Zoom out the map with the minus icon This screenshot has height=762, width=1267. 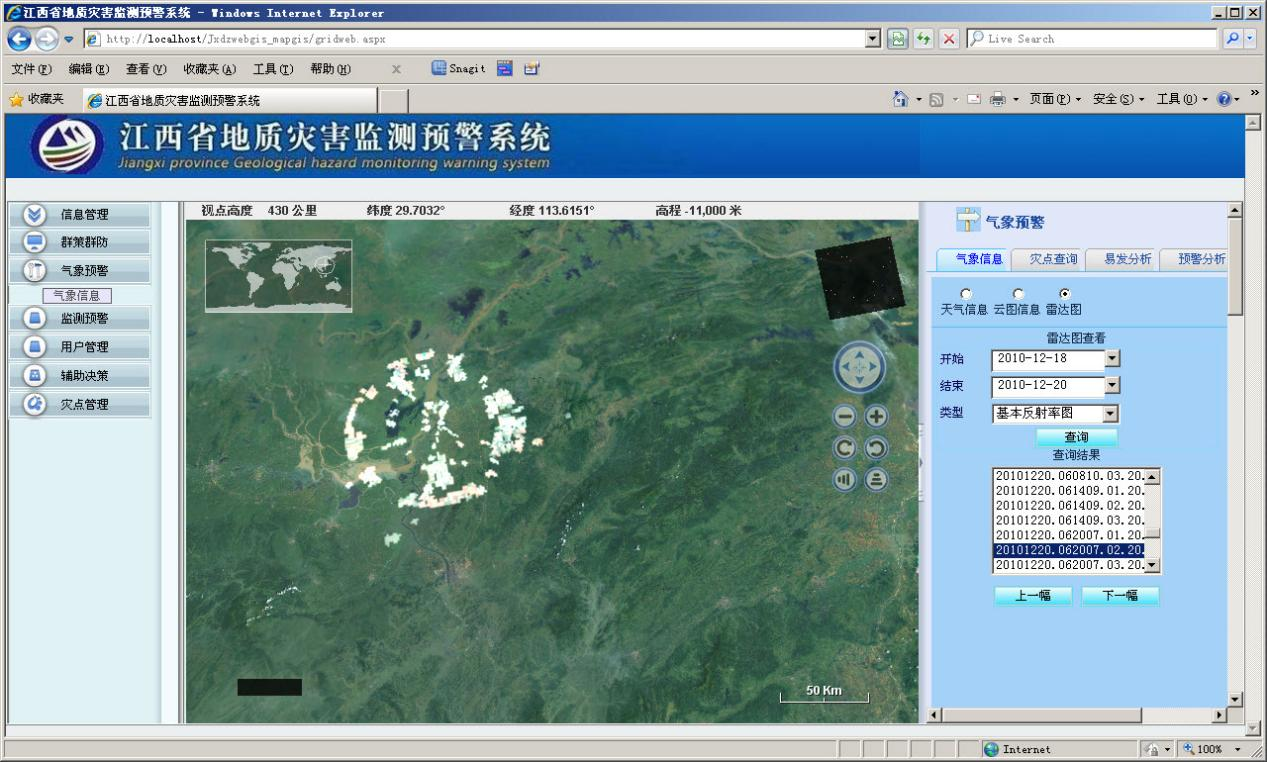pyautogui.click(x=845, y=417)
